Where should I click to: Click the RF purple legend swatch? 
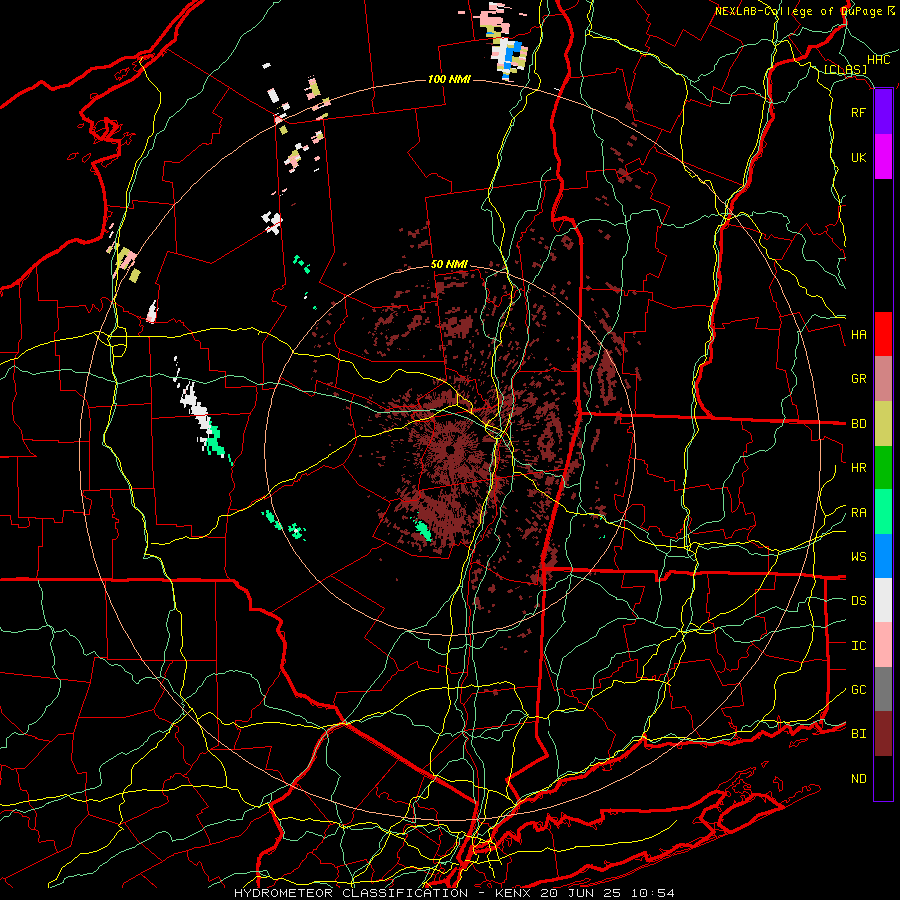pos(883,112)
